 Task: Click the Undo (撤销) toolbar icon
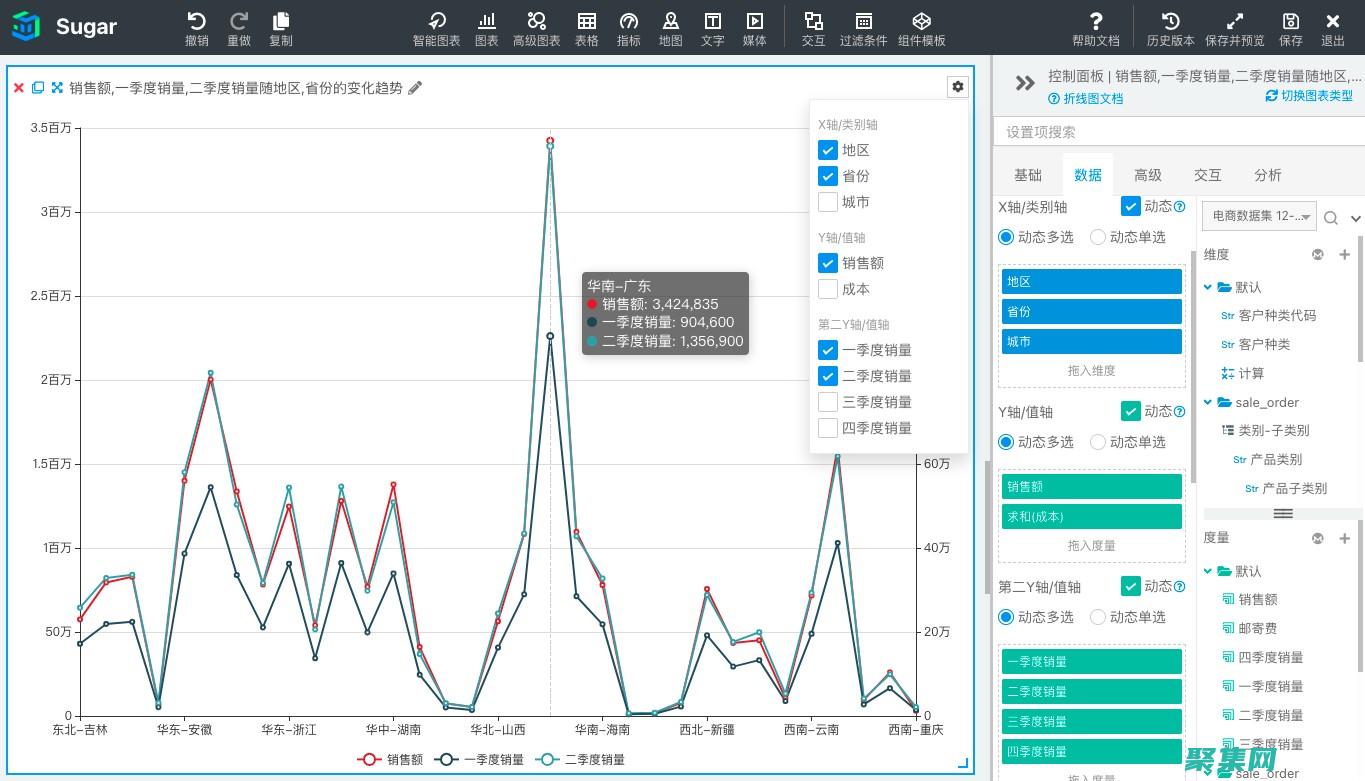click(x=197, y=28)
